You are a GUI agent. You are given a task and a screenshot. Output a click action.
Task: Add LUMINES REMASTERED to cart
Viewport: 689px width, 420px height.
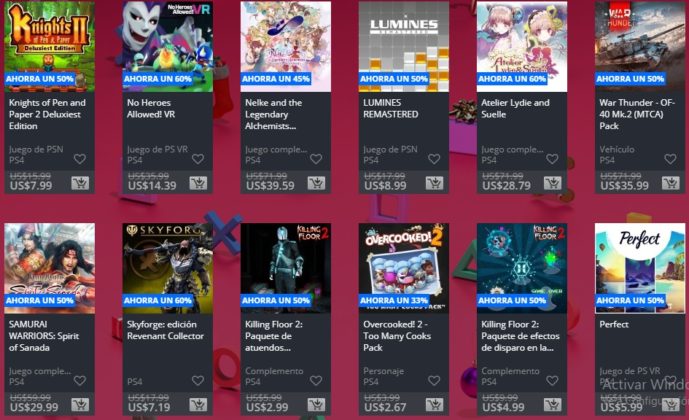434,183
